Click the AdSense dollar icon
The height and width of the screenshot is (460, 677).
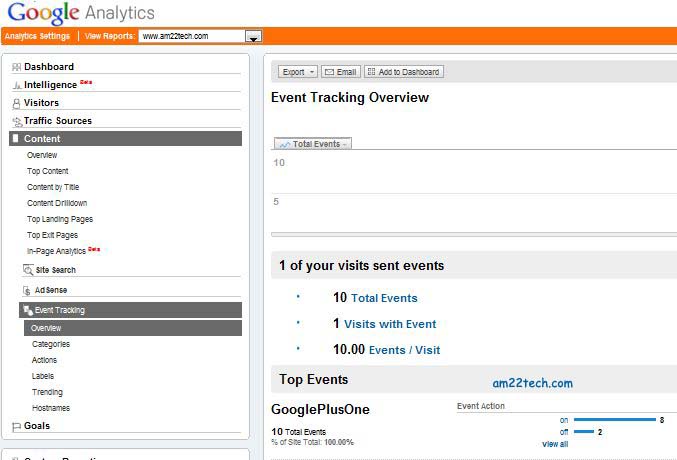click(x=27, y=290)
